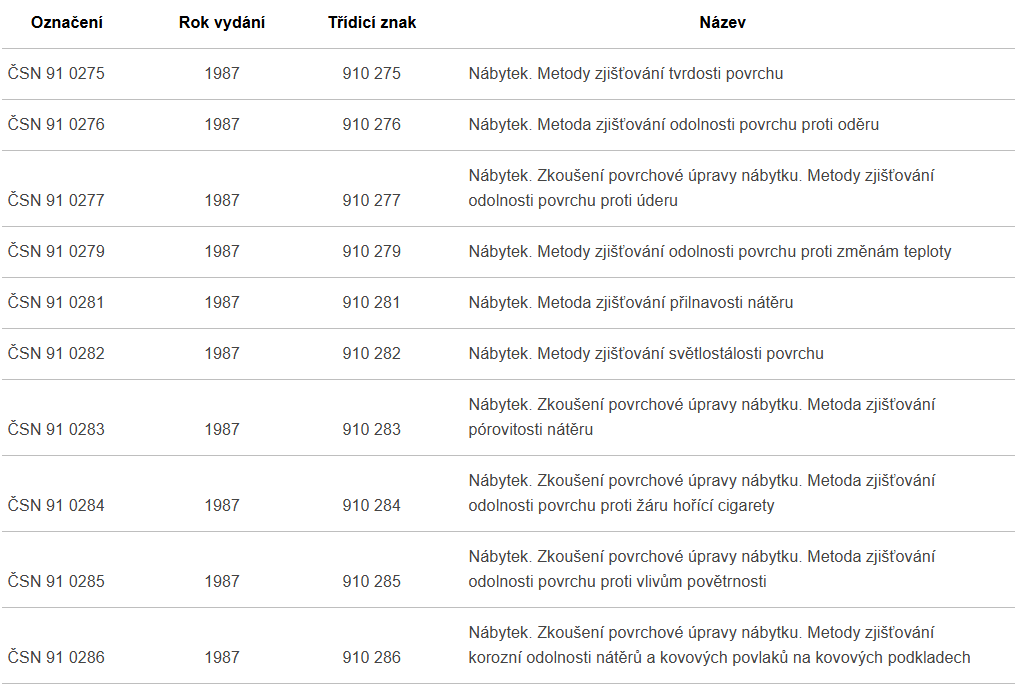1022x691 pixels.
Task: Select classification code 910 282
Action: point(372,354)
